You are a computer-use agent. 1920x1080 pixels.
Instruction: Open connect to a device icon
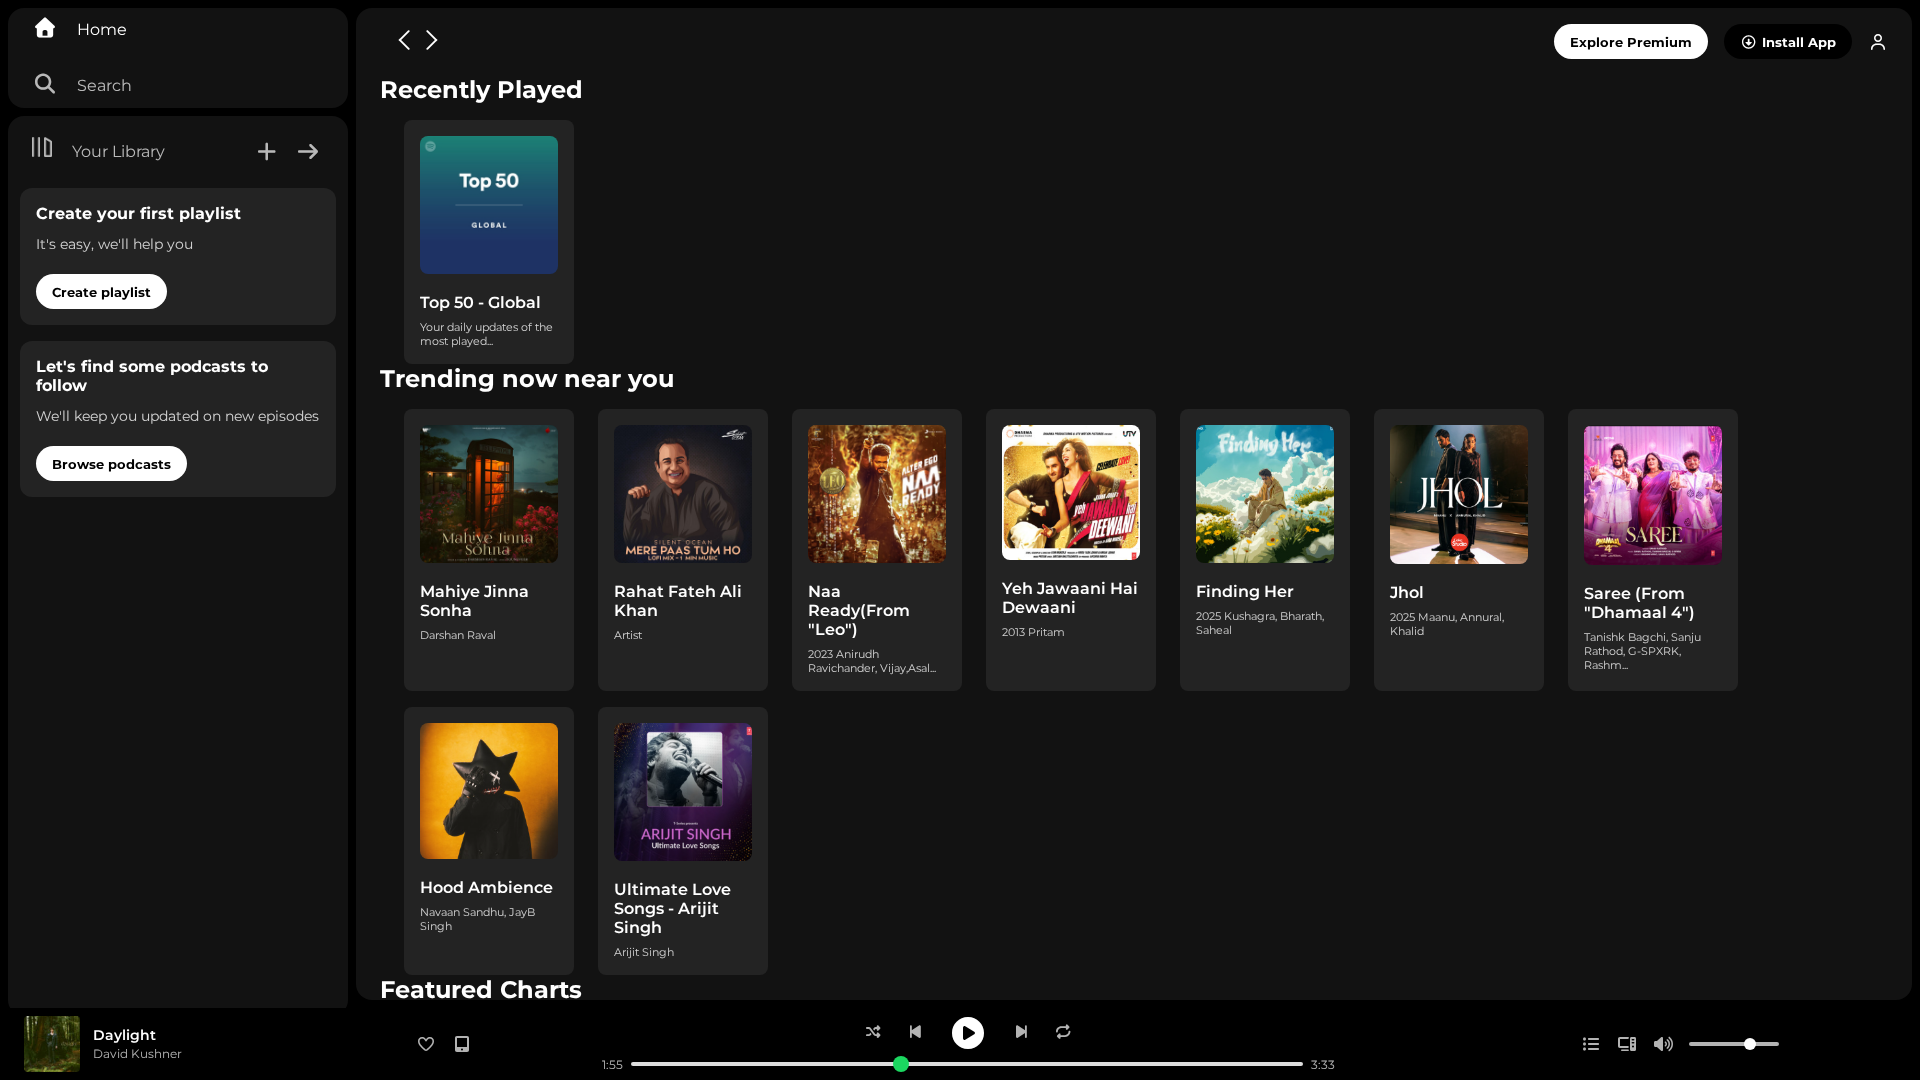(x=1627, y=1044)
